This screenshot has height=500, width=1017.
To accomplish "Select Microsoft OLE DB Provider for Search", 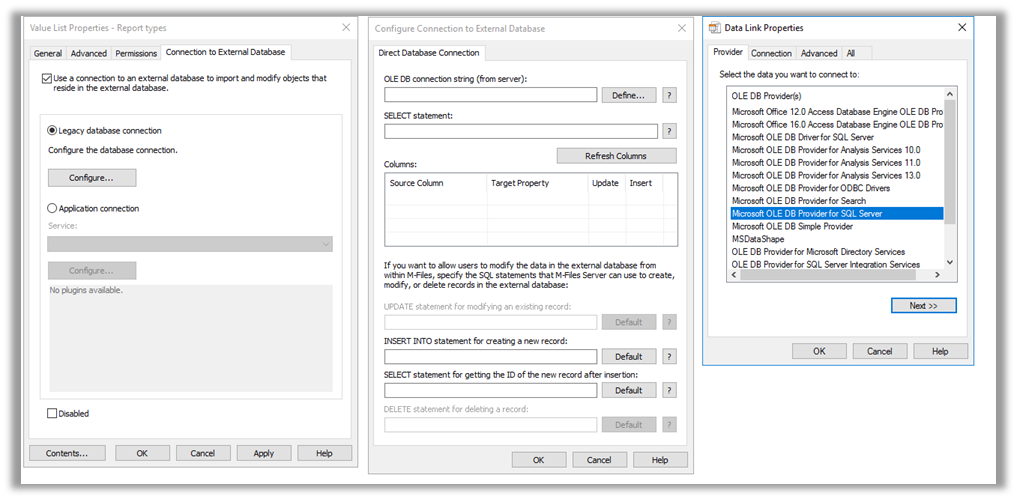I will [798, 201].
